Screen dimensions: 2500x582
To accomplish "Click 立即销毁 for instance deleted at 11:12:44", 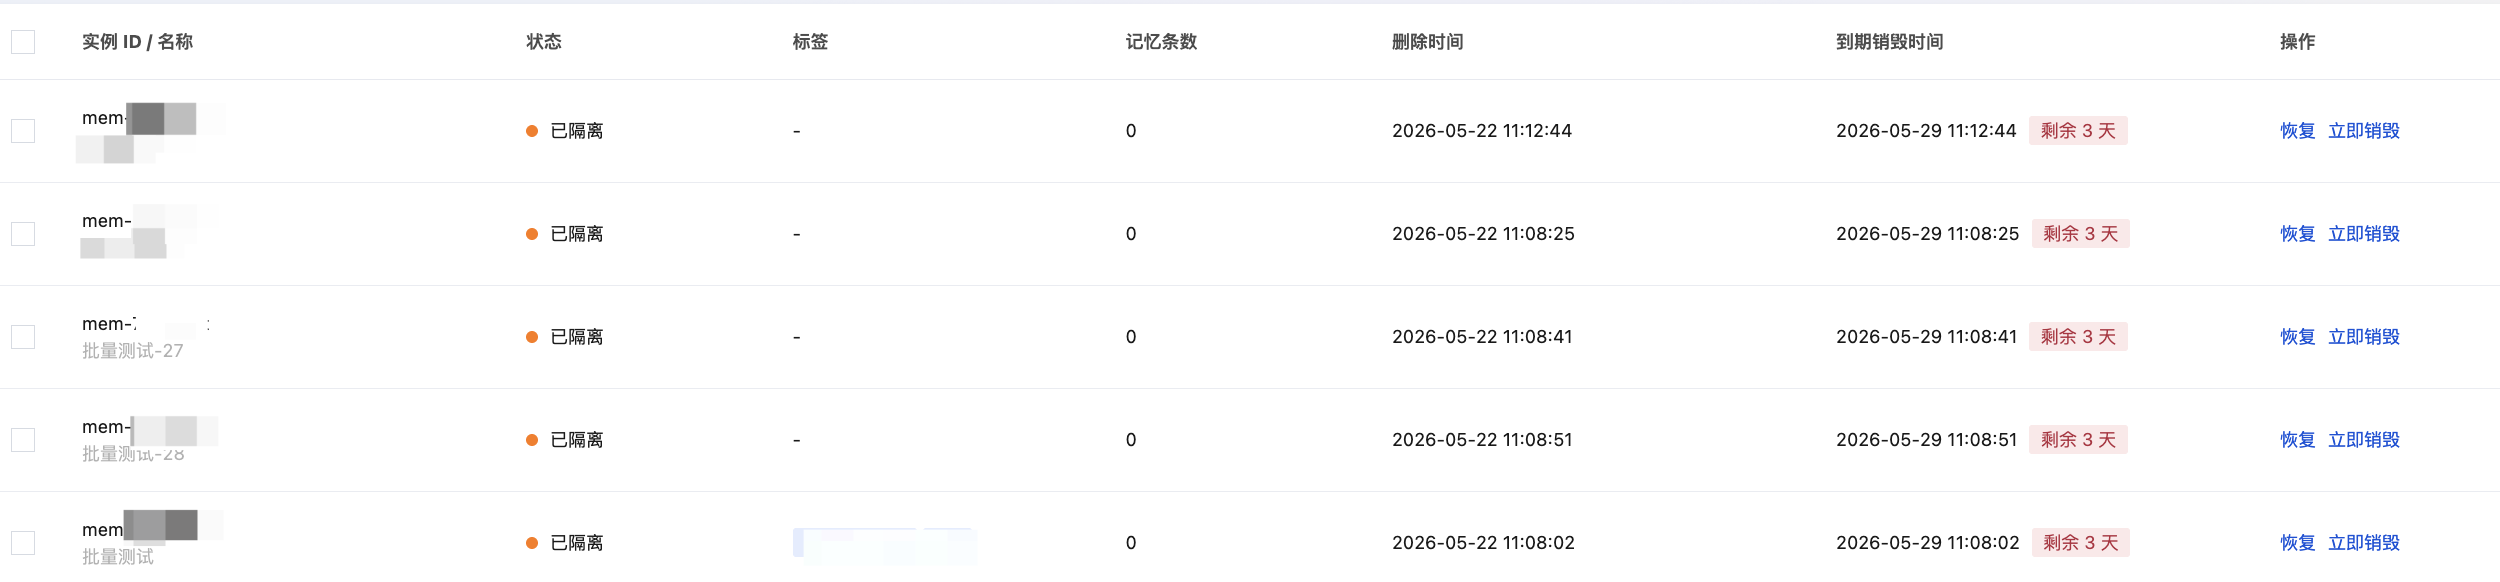I will click(2364, 131).
